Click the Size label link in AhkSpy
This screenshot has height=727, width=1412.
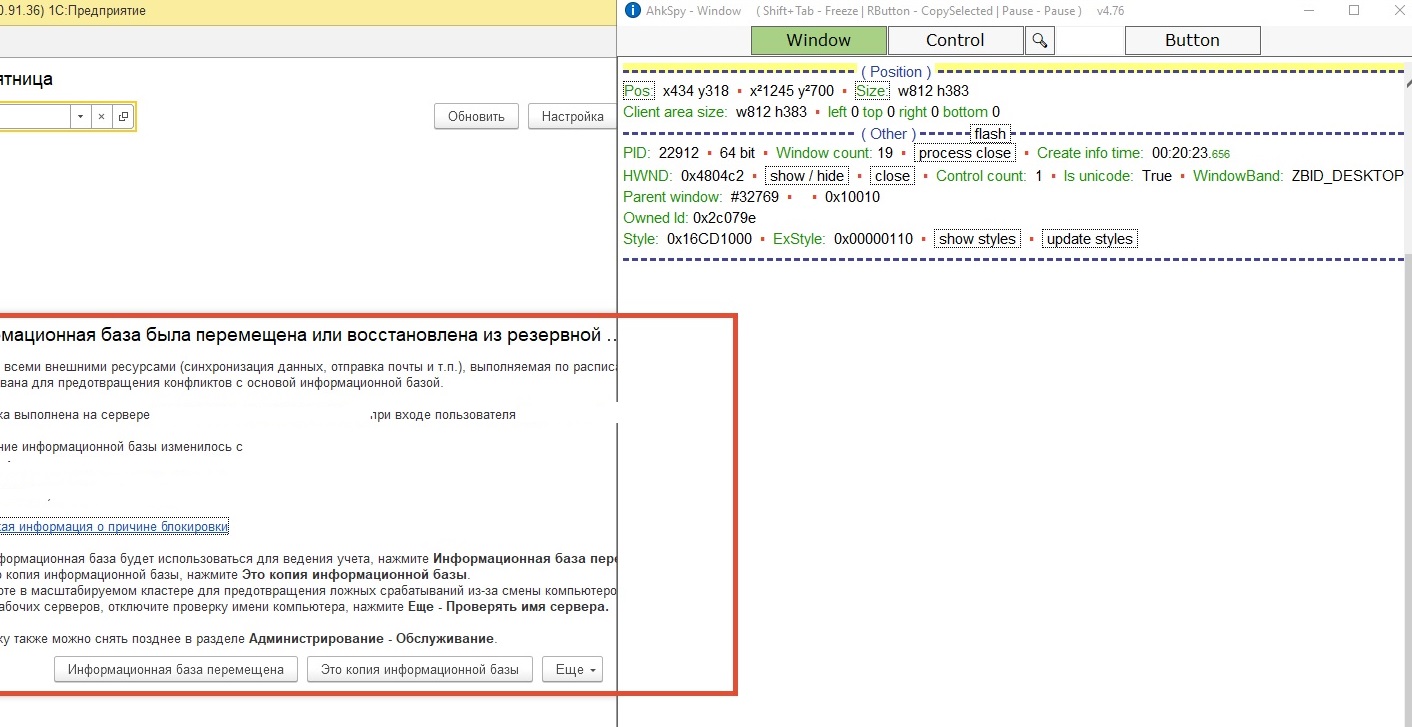pos(871,91)
